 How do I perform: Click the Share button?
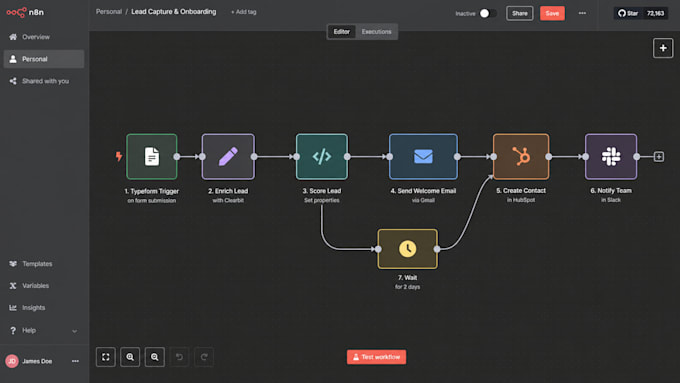520,13
